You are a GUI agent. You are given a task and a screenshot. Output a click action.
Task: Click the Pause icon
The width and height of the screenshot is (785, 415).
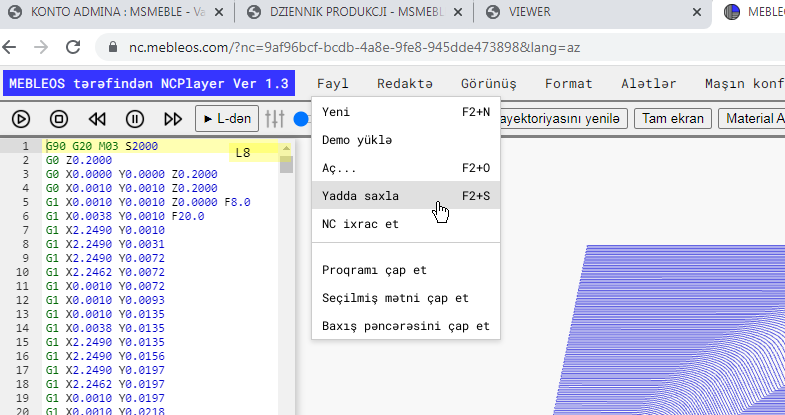135,119
